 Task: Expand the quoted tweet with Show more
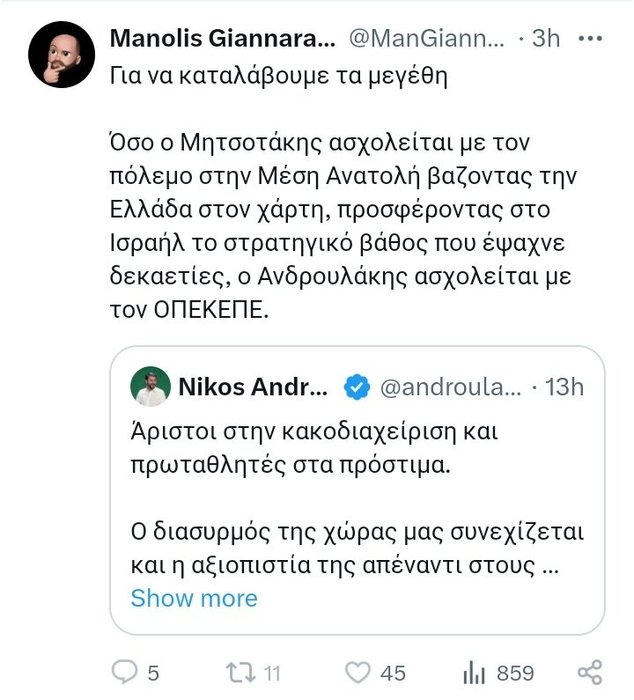194,598
